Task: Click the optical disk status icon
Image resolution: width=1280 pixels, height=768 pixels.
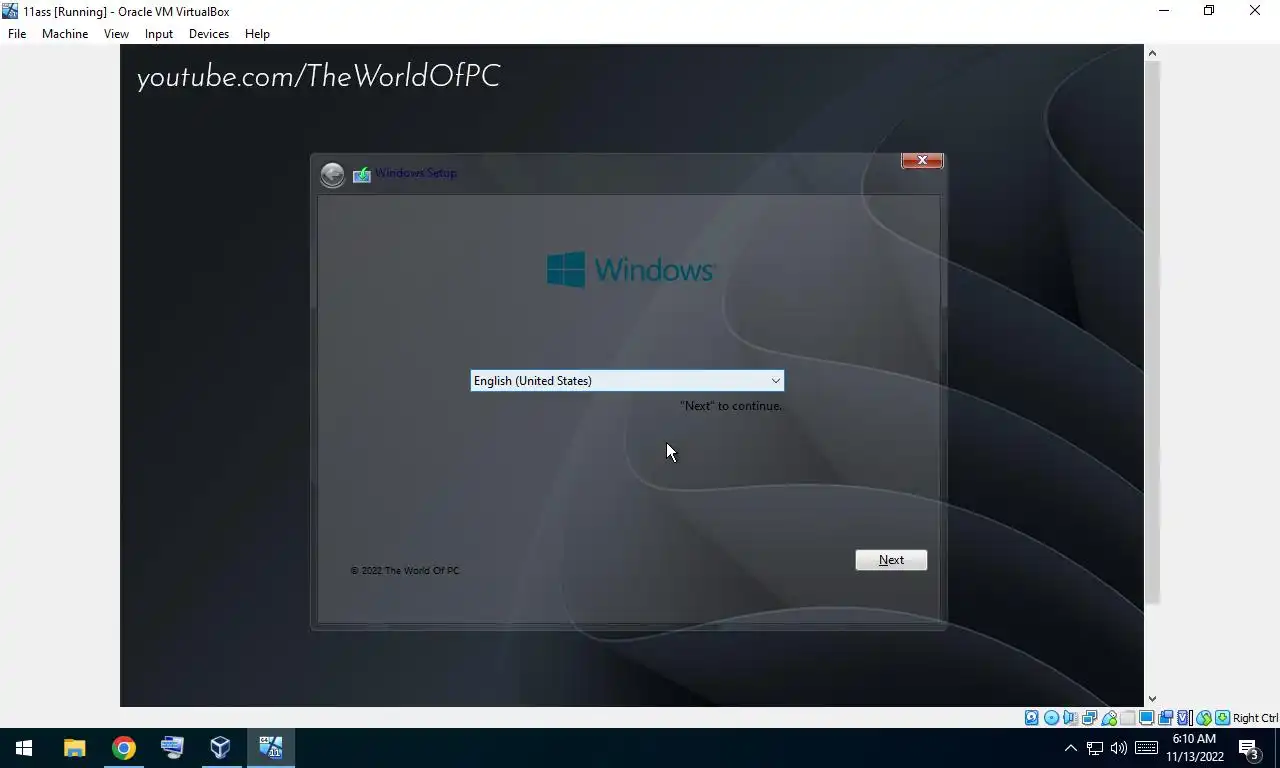Action: 1051,718
